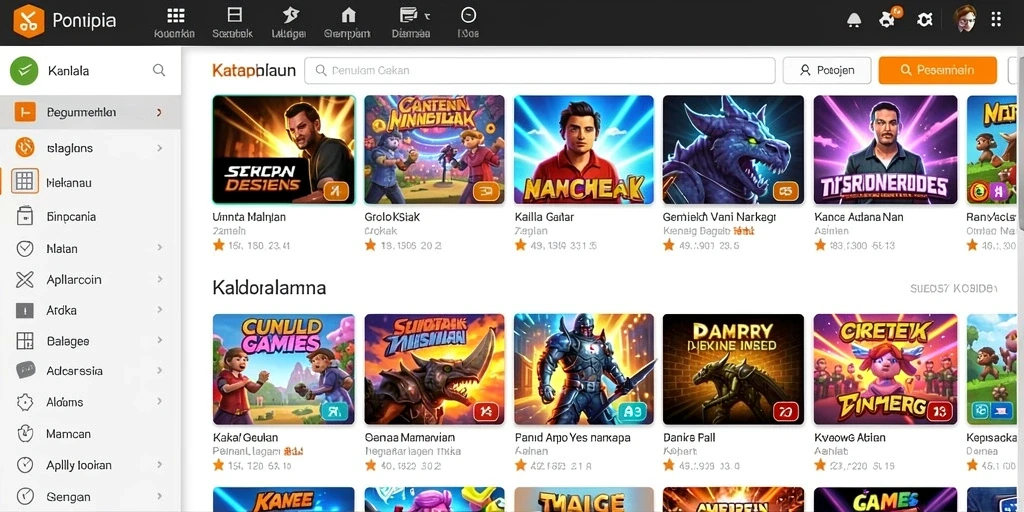Image resolution: width=1024 pixels, height=512 pixels.
Task: Open the Kvaowg Atien title
Action: [x=850, y=437]
